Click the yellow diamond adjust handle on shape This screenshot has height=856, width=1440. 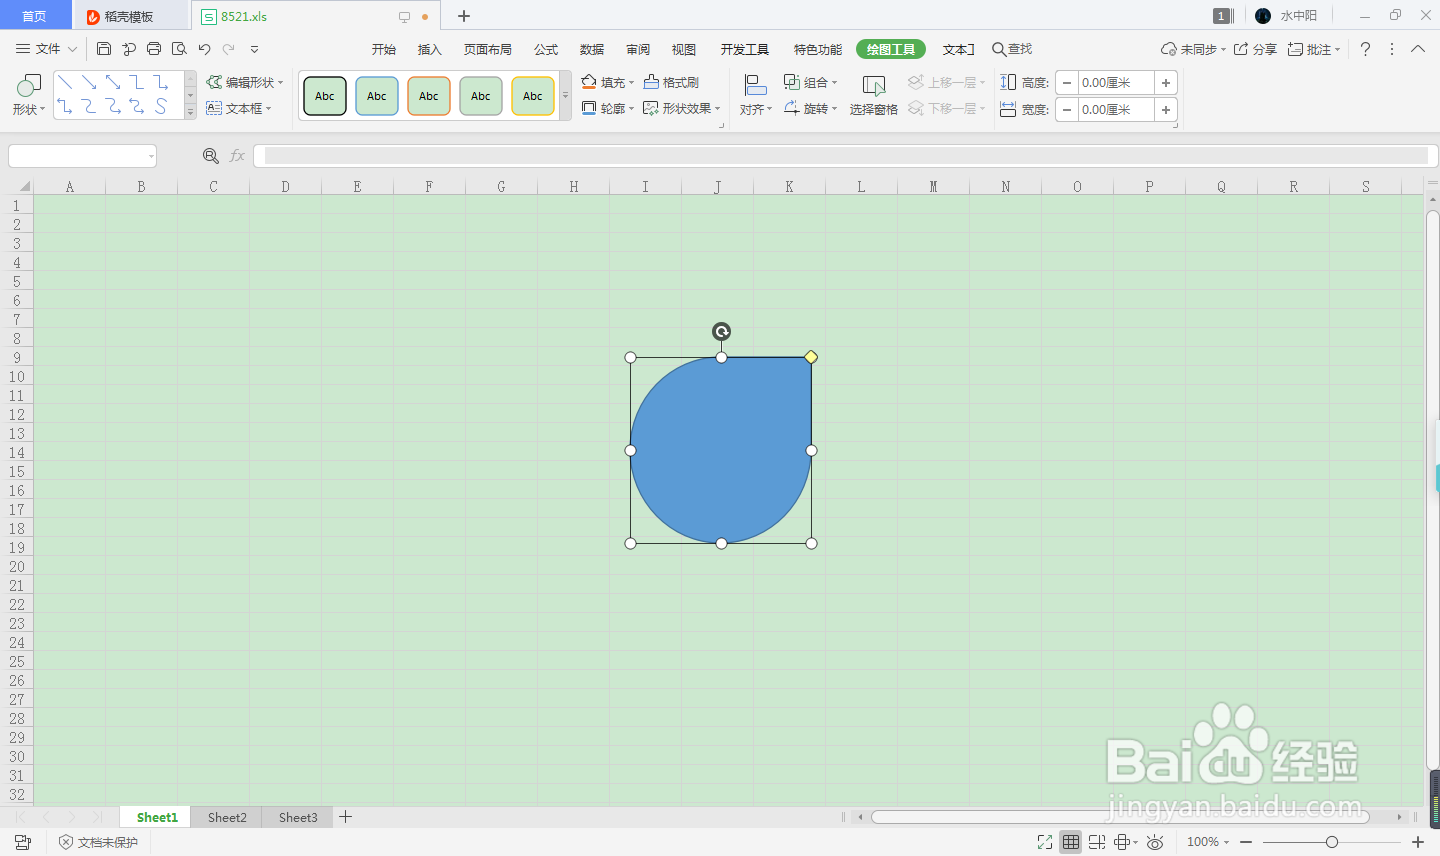(811, 357)
